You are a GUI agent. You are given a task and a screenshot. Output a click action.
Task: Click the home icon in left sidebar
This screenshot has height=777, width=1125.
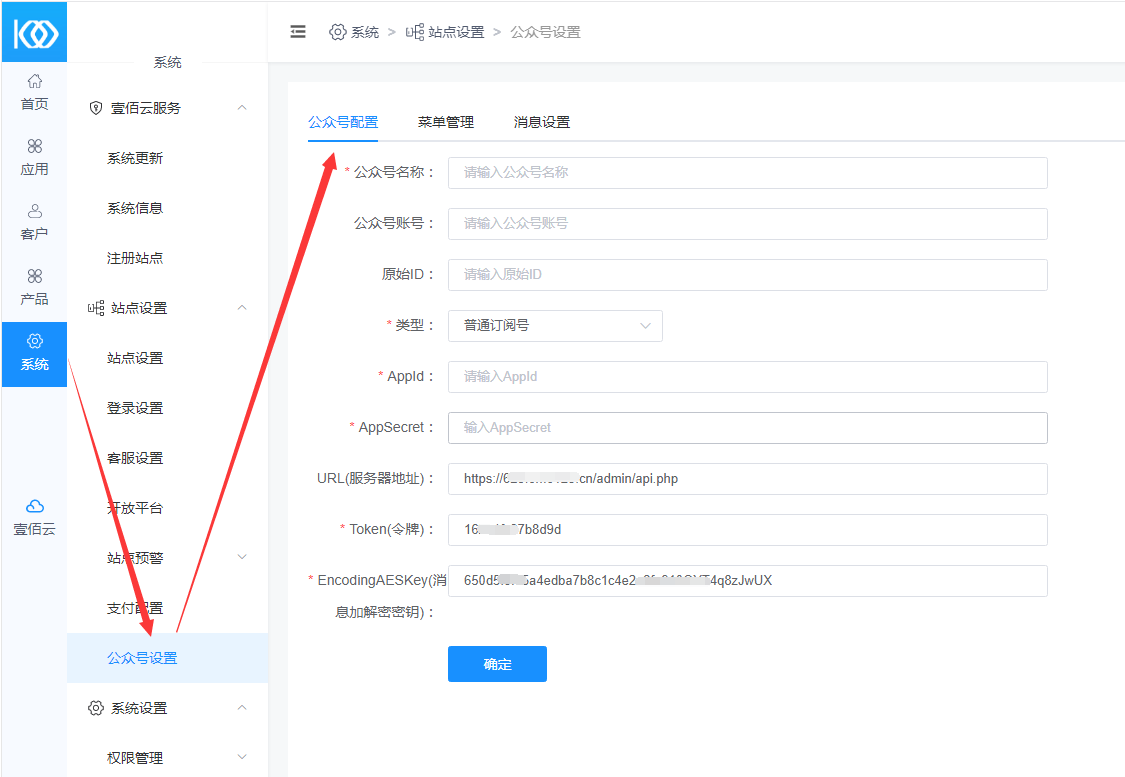pyautogui.click(x=34, y=81)
